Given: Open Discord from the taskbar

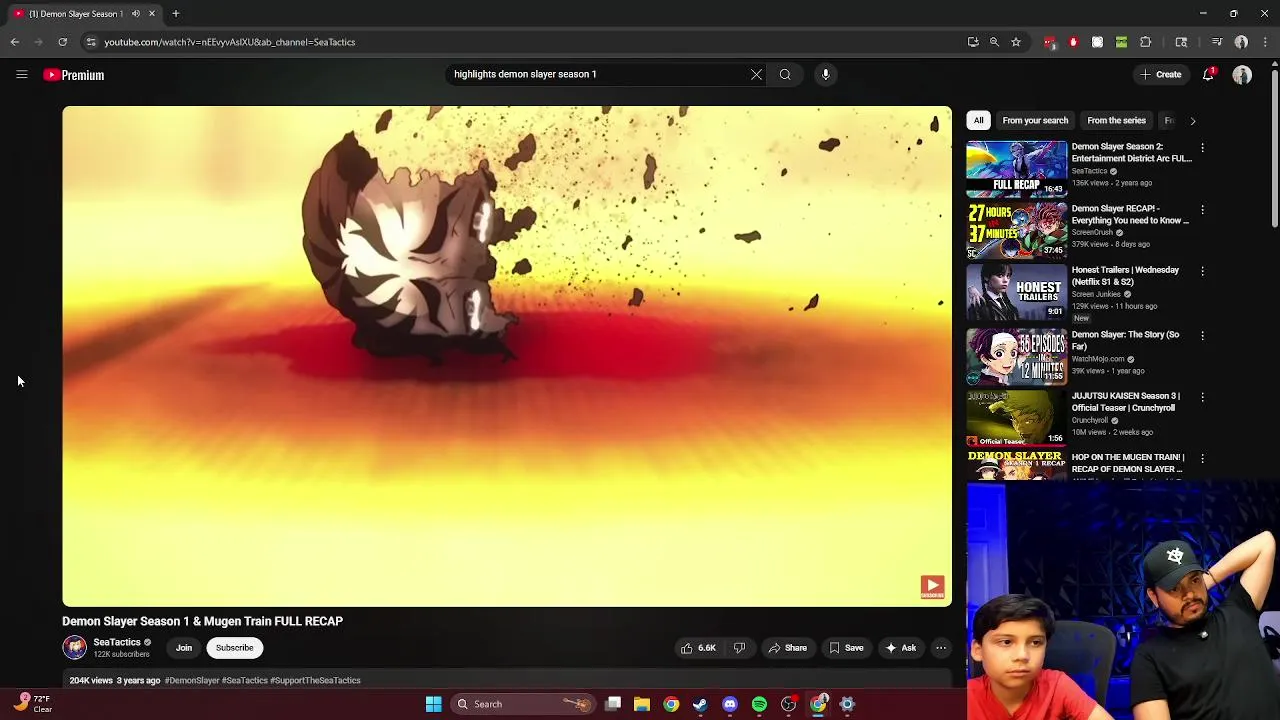Looking at the screenshot, I should 730,704.
